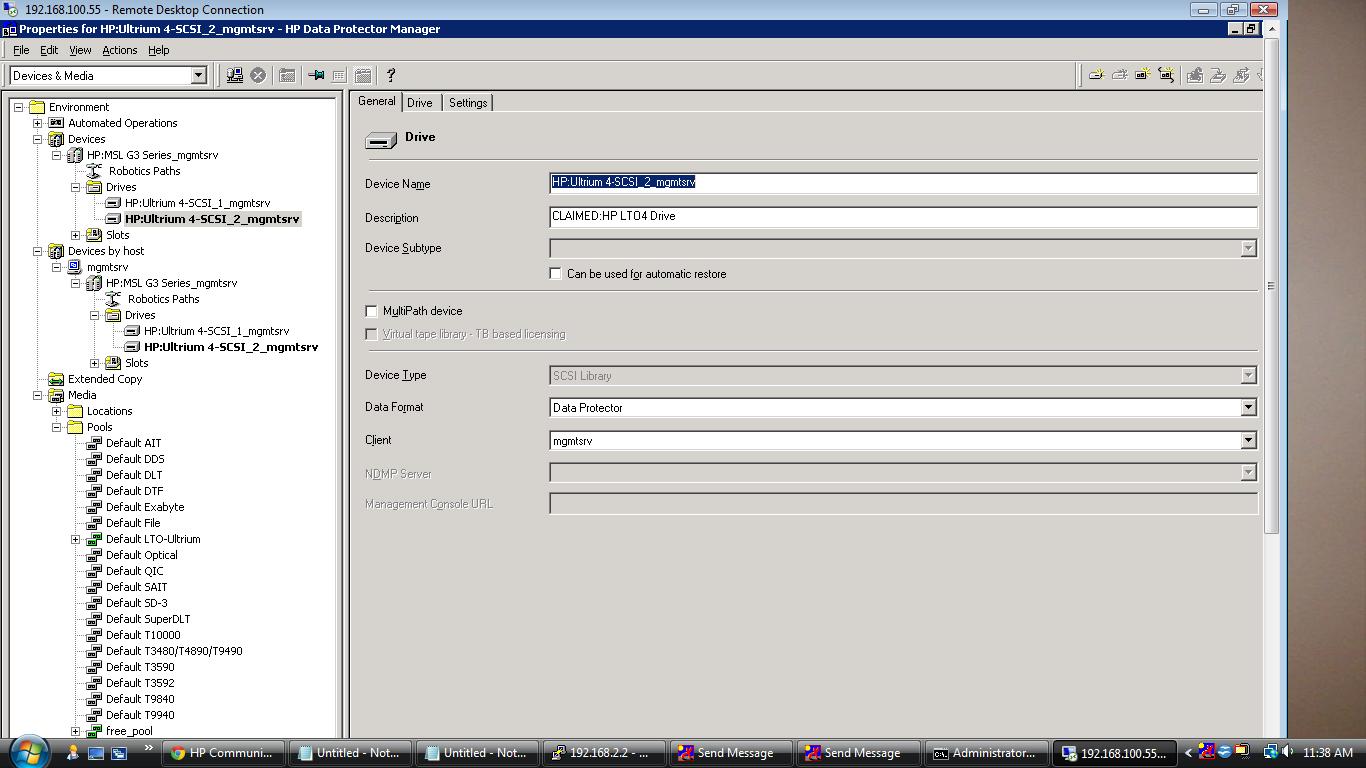Screen dimensions: 1366x768
Task: Open Windows Start button
Action: coord(28,751)
